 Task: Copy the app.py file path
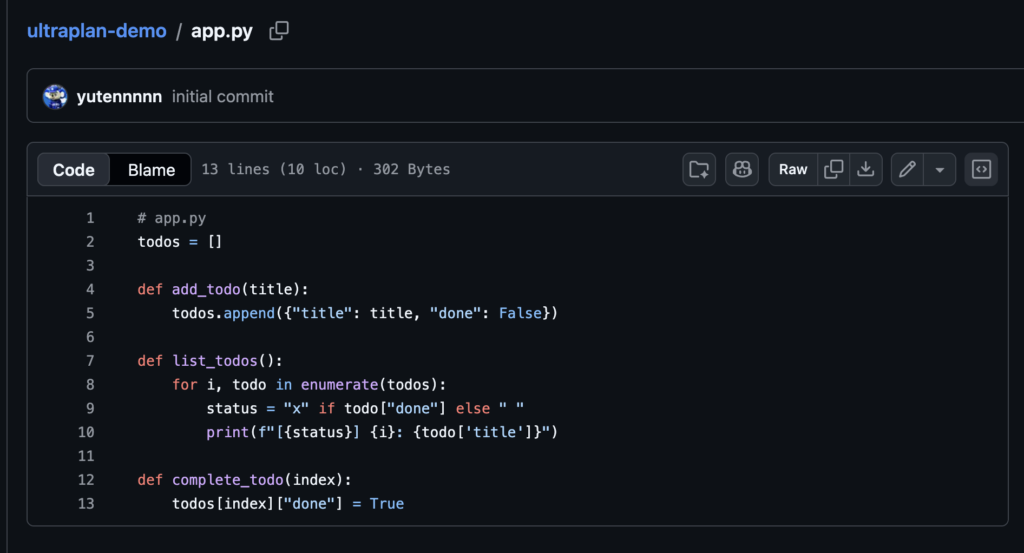coord(279,31)
